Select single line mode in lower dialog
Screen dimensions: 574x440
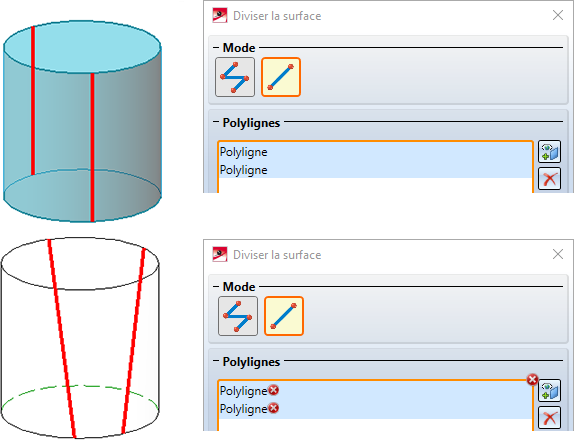pos(284,316)
